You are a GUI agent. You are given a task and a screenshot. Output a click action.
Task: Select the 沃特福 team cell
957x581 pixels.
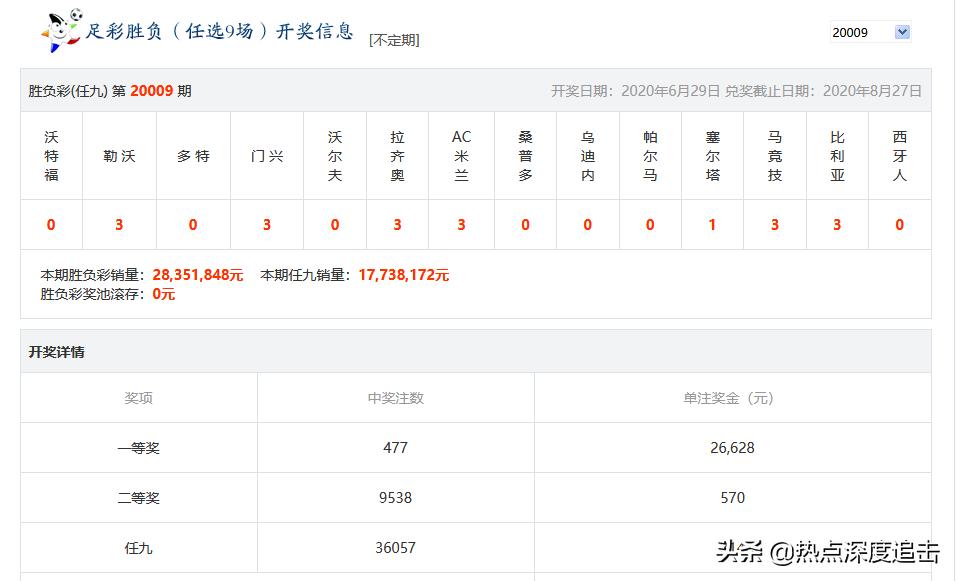[51, 156]
